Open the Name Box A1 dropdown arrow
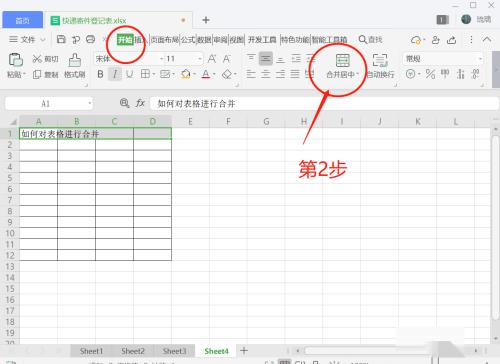Image resolution: width=500 pixels, height=364 pixels. [x=90, y=103]
